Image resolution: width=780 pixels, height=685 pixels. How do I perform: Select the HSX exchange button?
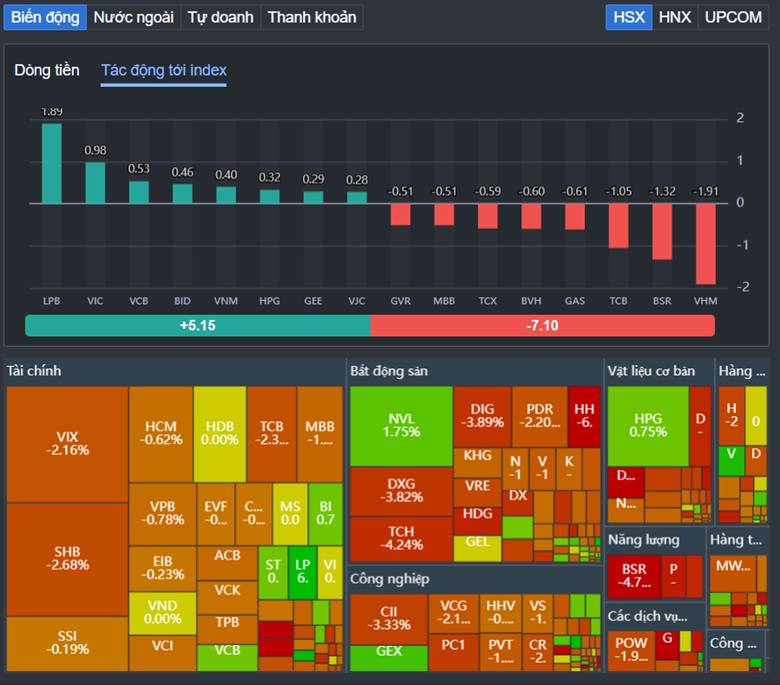pyautogui.click(x=629, y=17)
